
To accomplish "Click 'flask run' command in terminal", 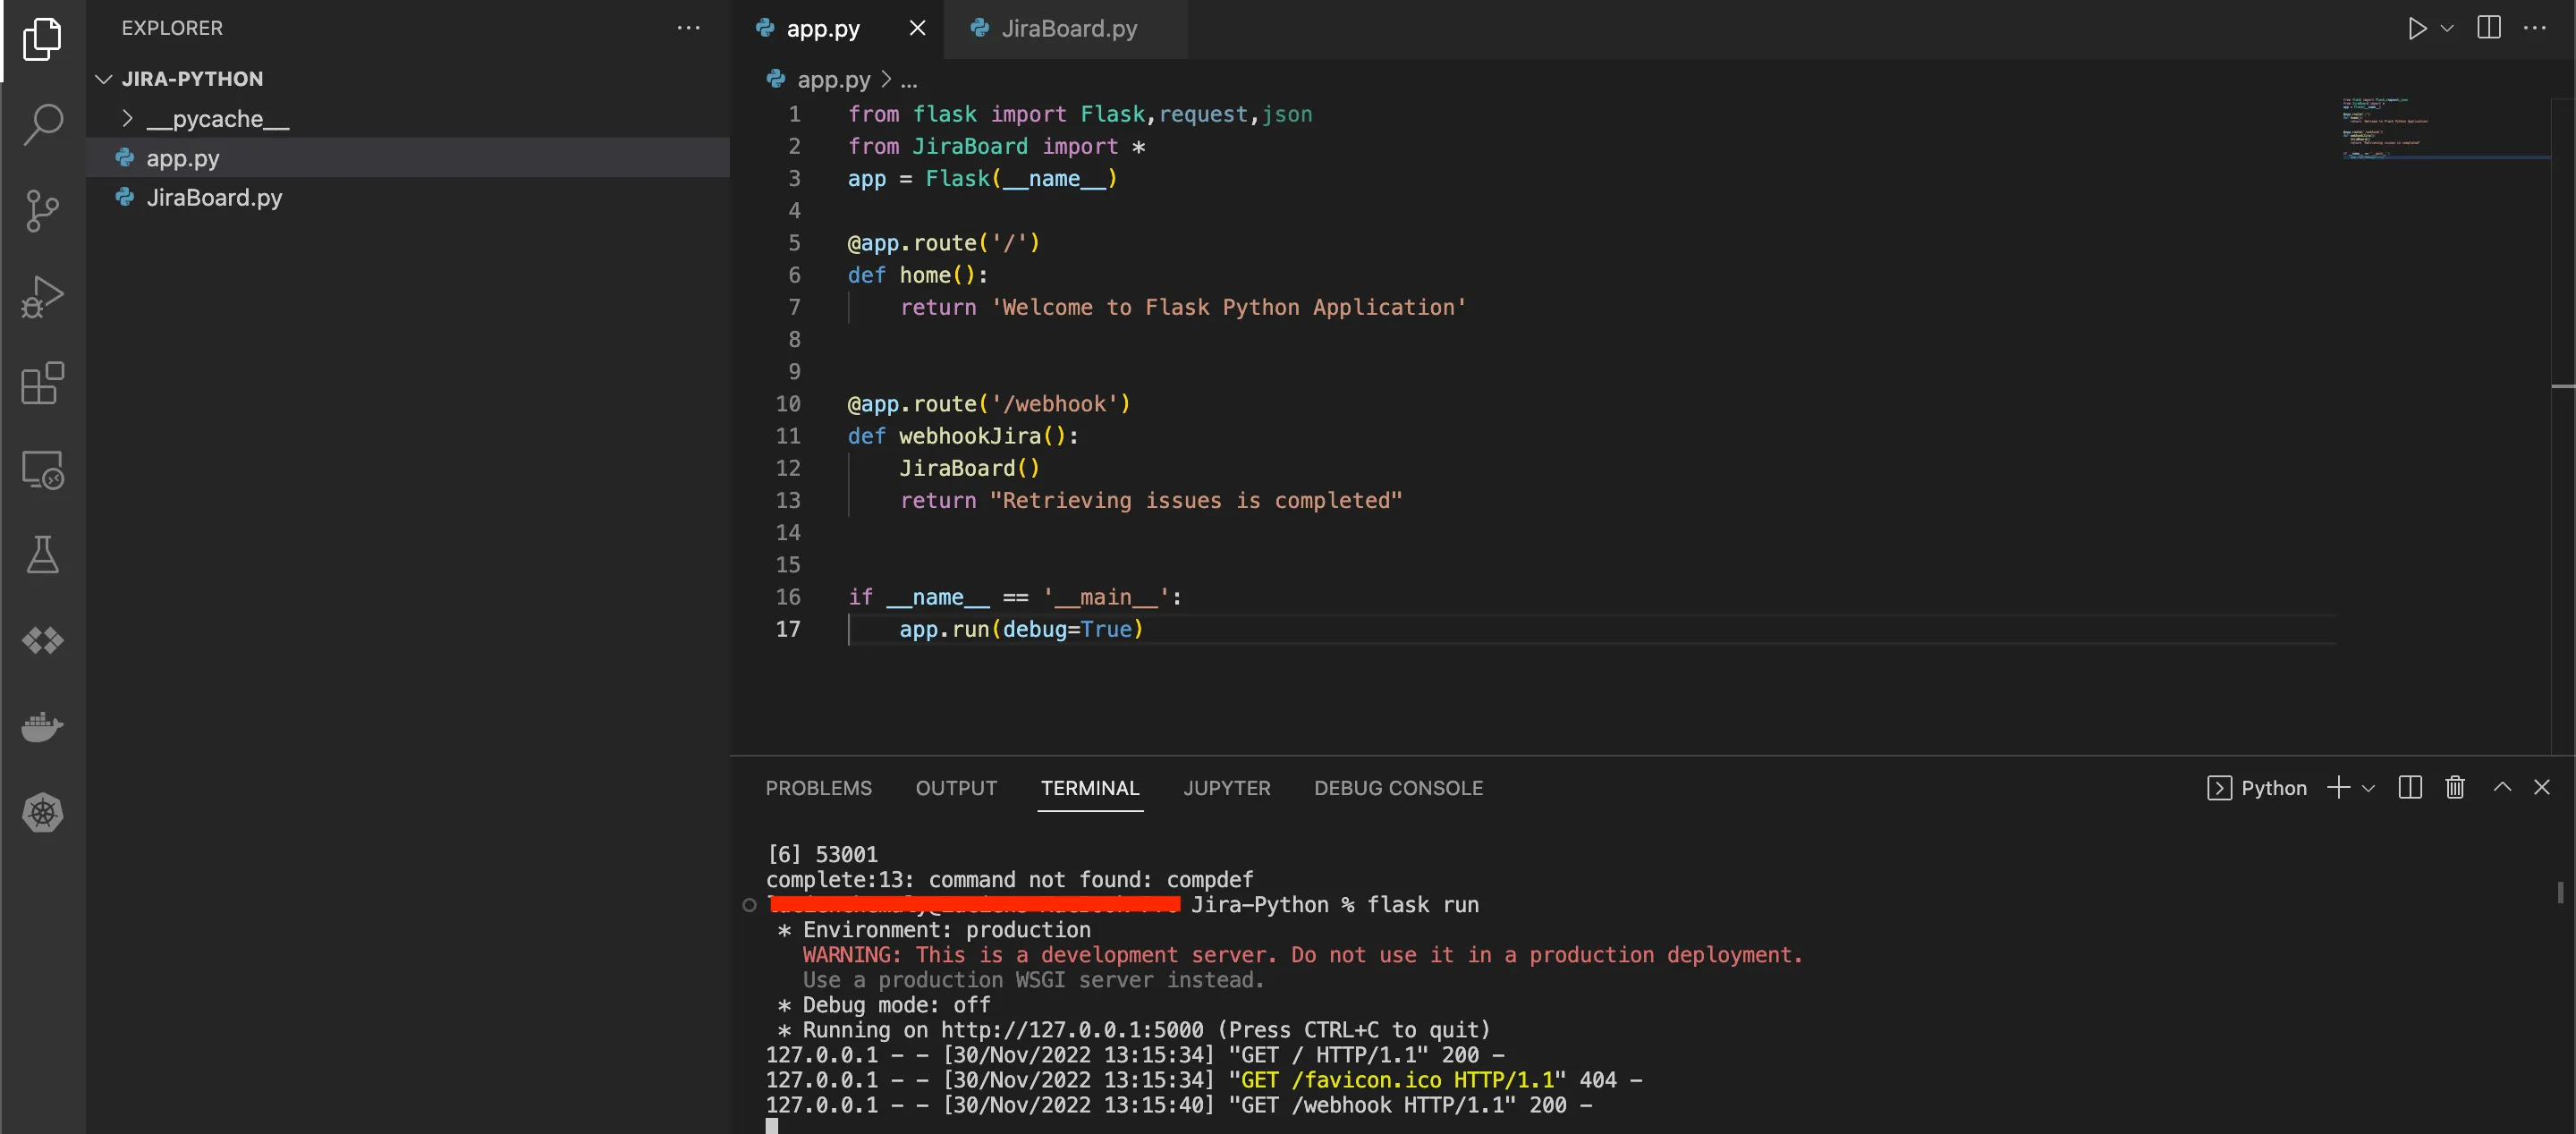I will coord(1422,905).
